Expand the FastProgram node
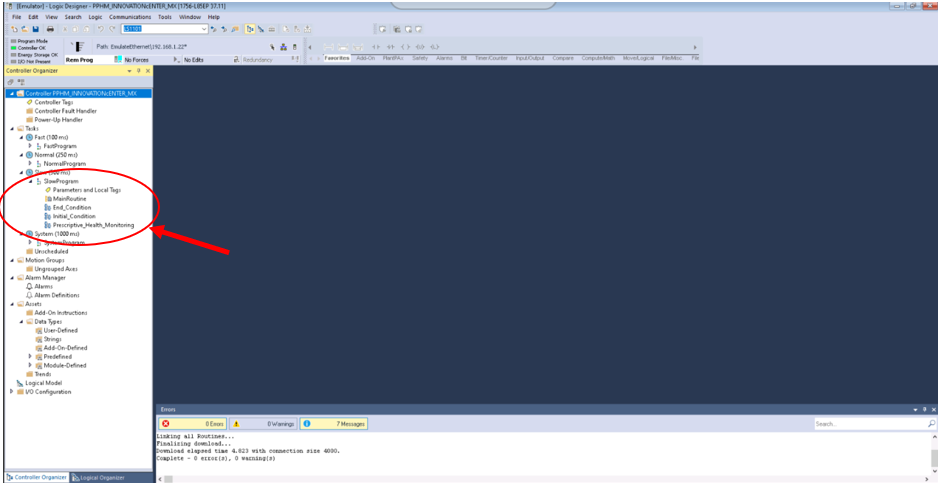The height and width of the screenshot is (483, 938). click(x=30, y=145)
